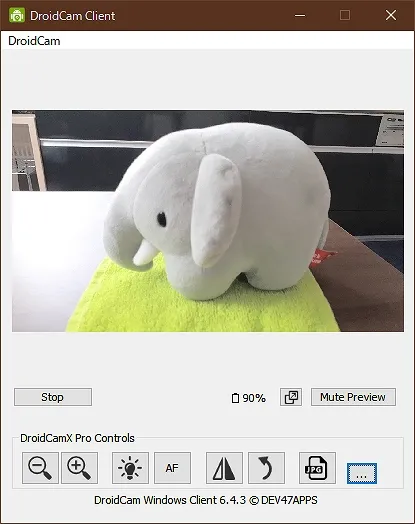Zoom in the camera with the plus magnifier

tap(80, 468)
